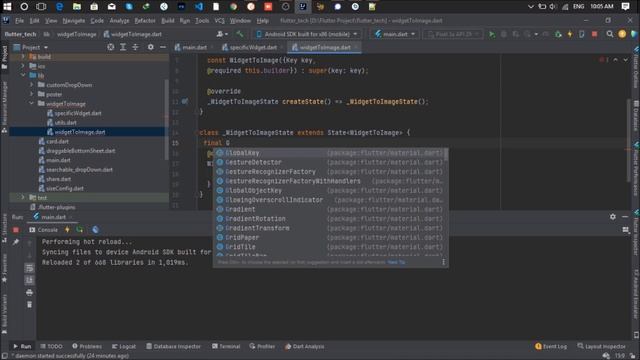Open DevTools blue icon in Run console bar
The height and width of the screenshot is (360, 640).
[x=96, y=230]
